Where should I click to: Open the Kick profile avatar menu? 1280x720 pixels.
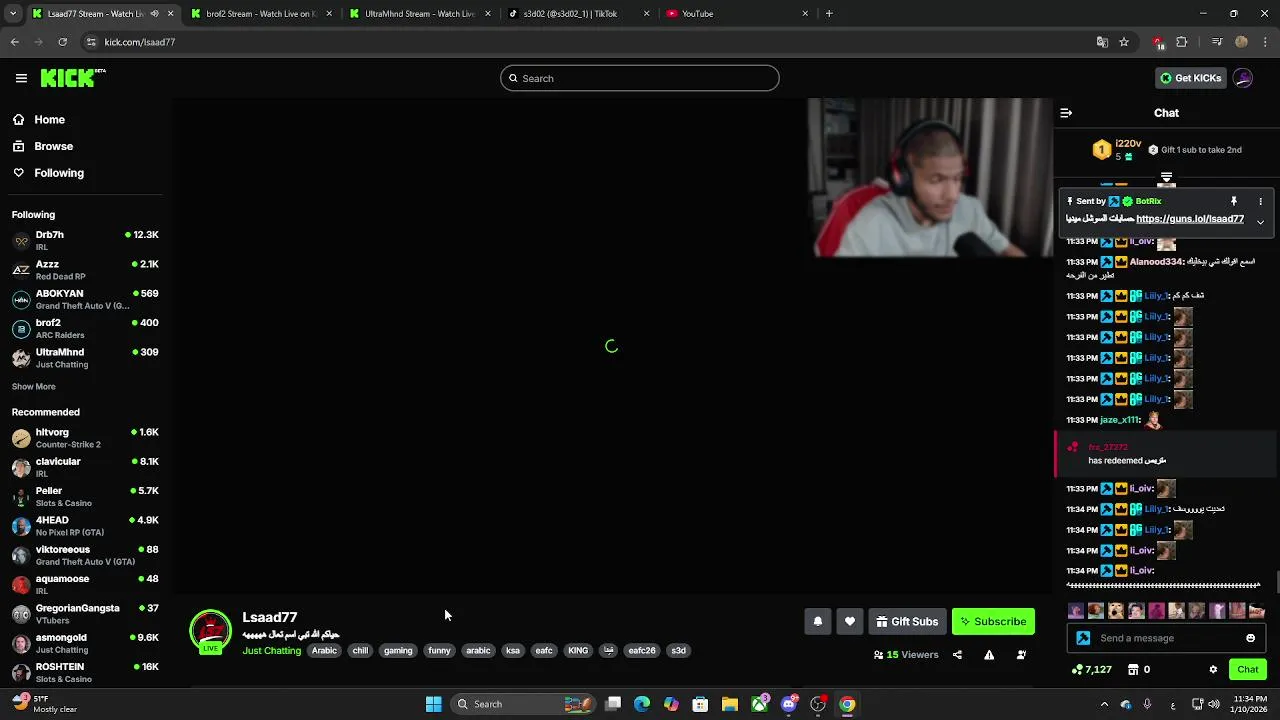click(x=1243, y=78)
